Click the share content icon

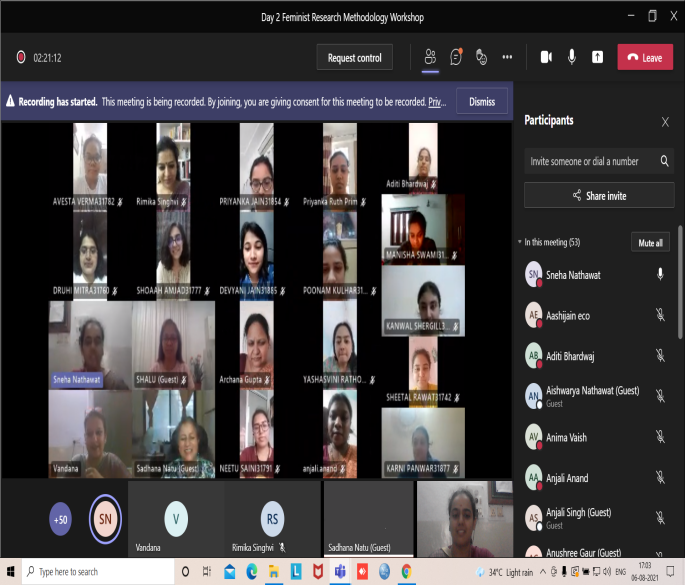tap(598, 57)
